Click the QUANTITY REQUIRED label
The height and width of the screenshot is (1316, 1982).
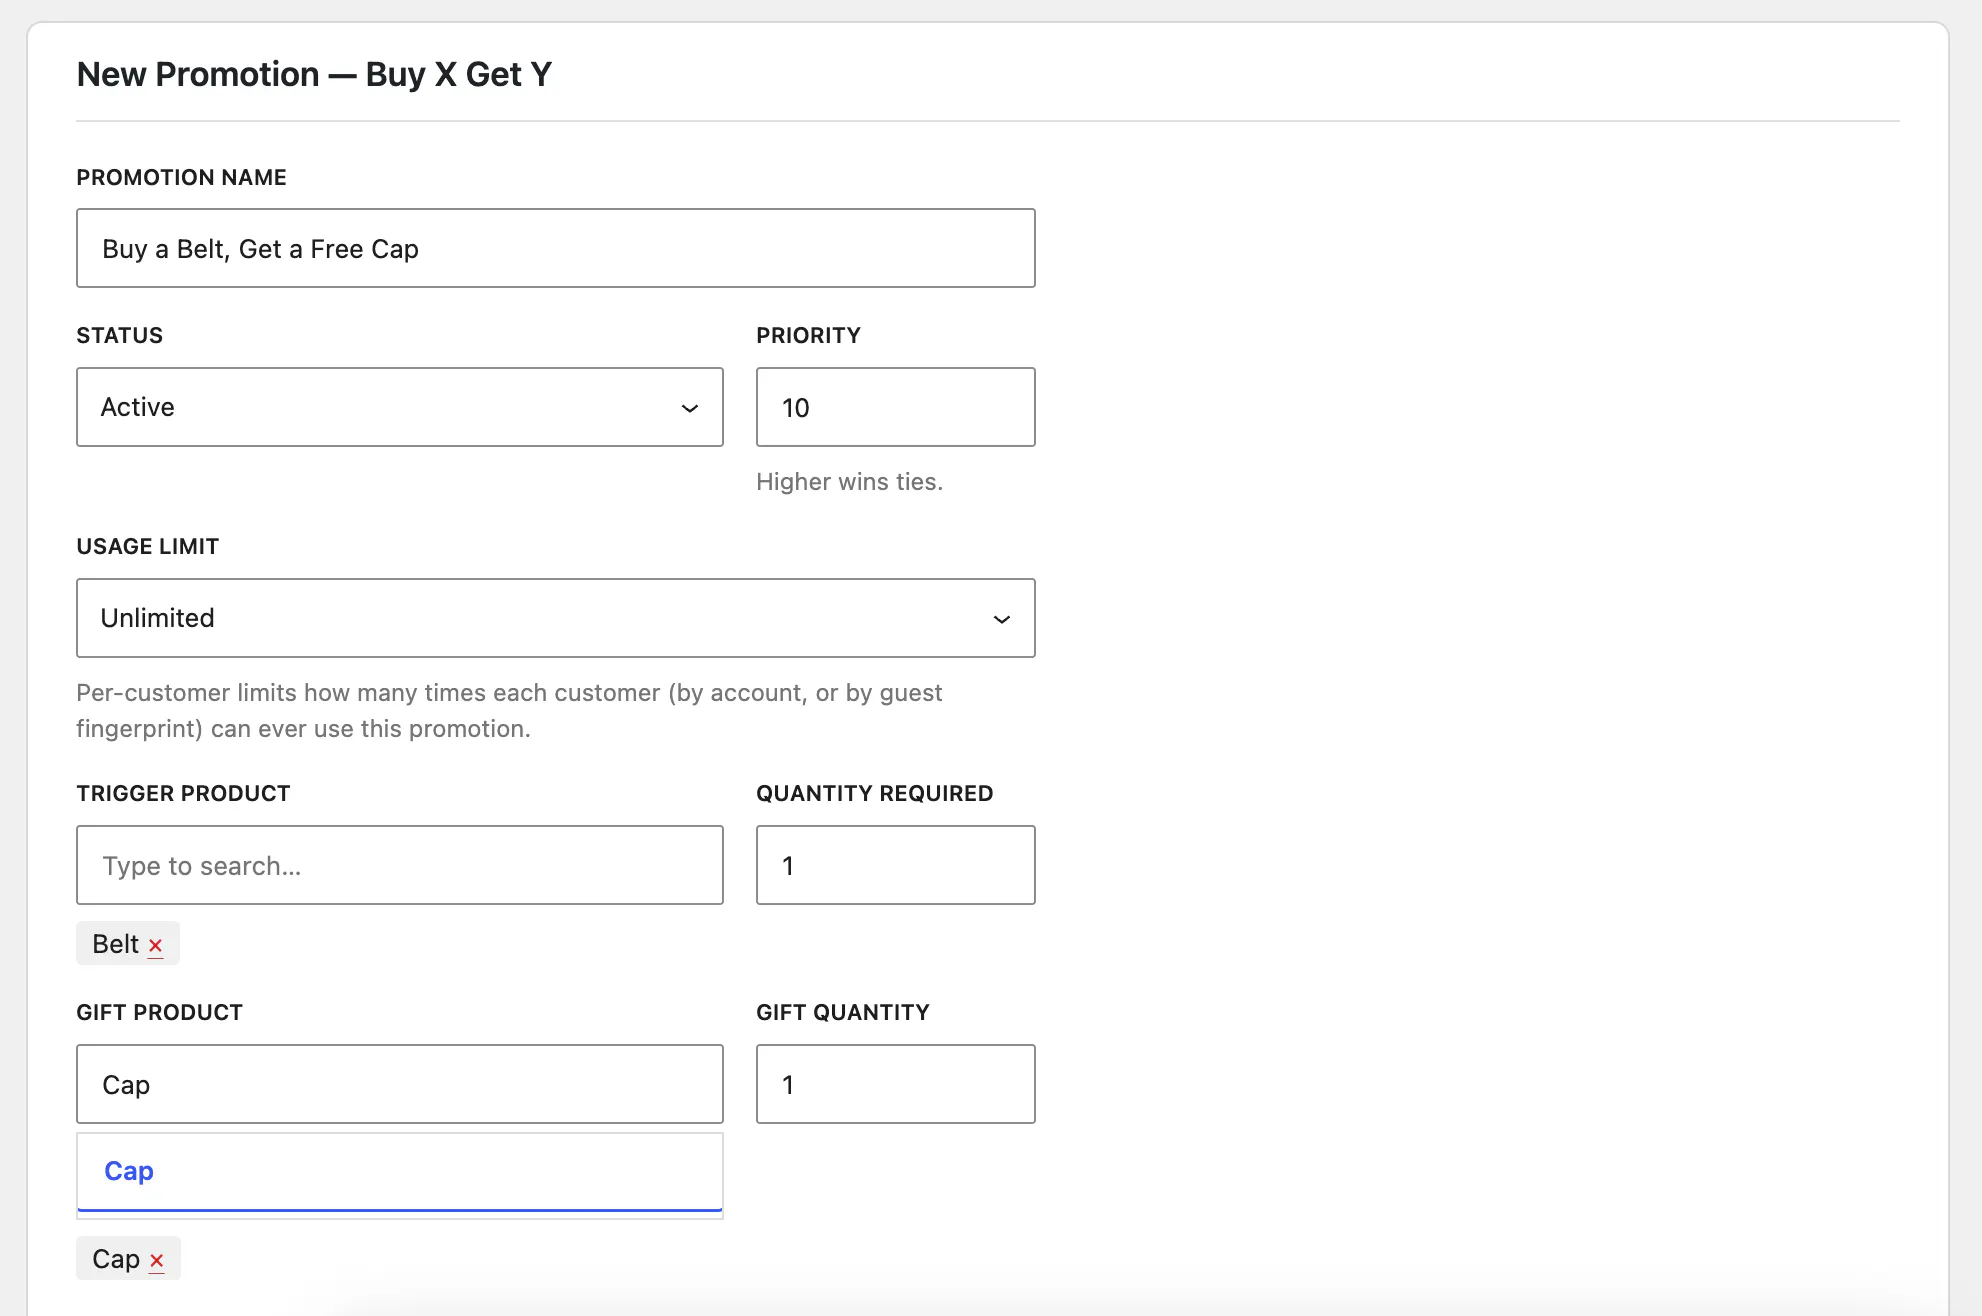[x=874, y=793]
